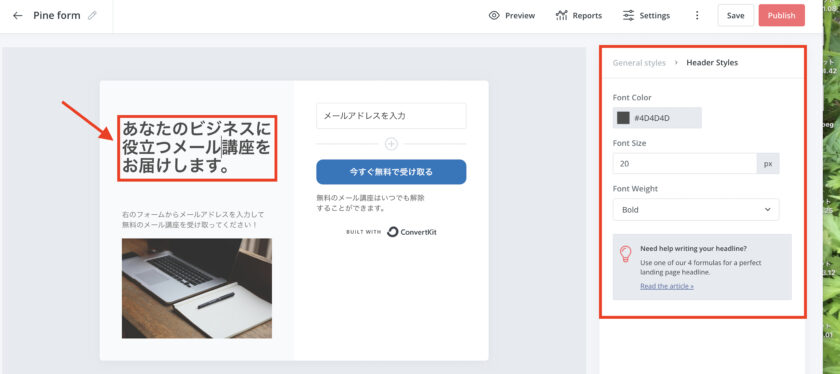Open the Reports page
Screen dimensions: 840x374
(579, 16)
